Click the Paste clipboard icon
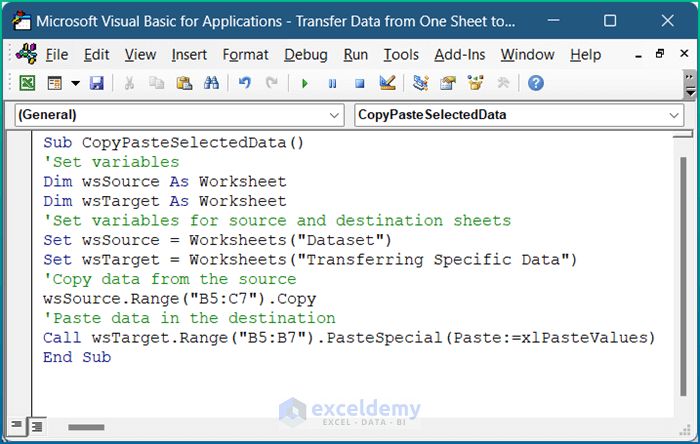This screenshot has height=444, width=700. pyautogui.click(x=184, y=83)
